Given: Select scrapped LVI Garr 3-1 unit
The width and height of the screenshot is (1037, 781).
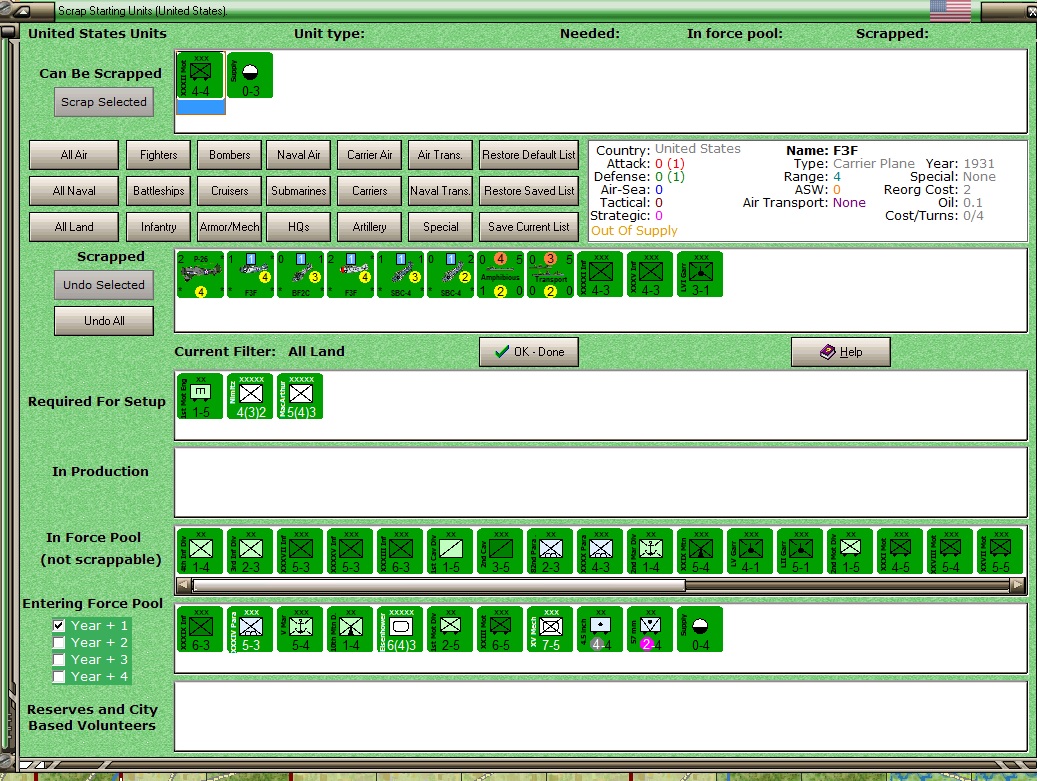Looking at the screenshot, I should [700, 274].
